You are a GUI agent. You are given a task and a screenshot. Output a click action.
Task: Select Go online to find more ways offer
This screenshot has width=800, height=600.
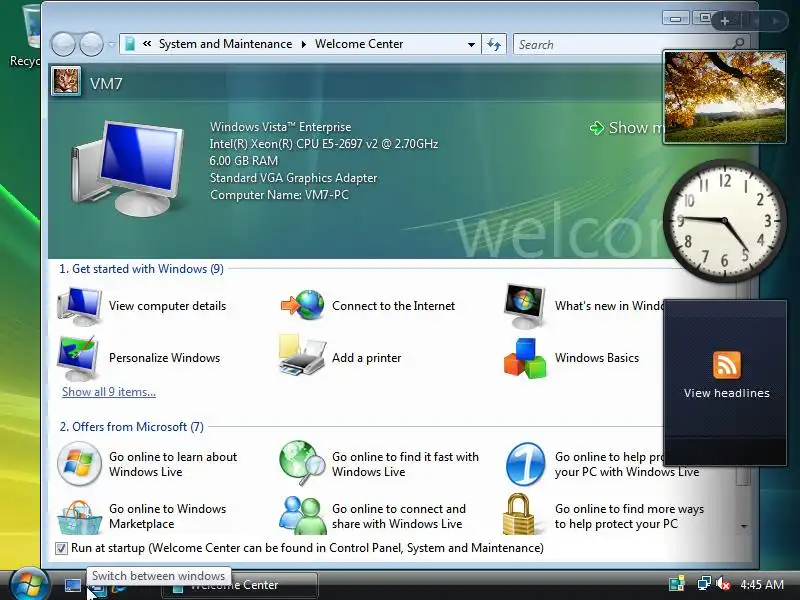604,516
